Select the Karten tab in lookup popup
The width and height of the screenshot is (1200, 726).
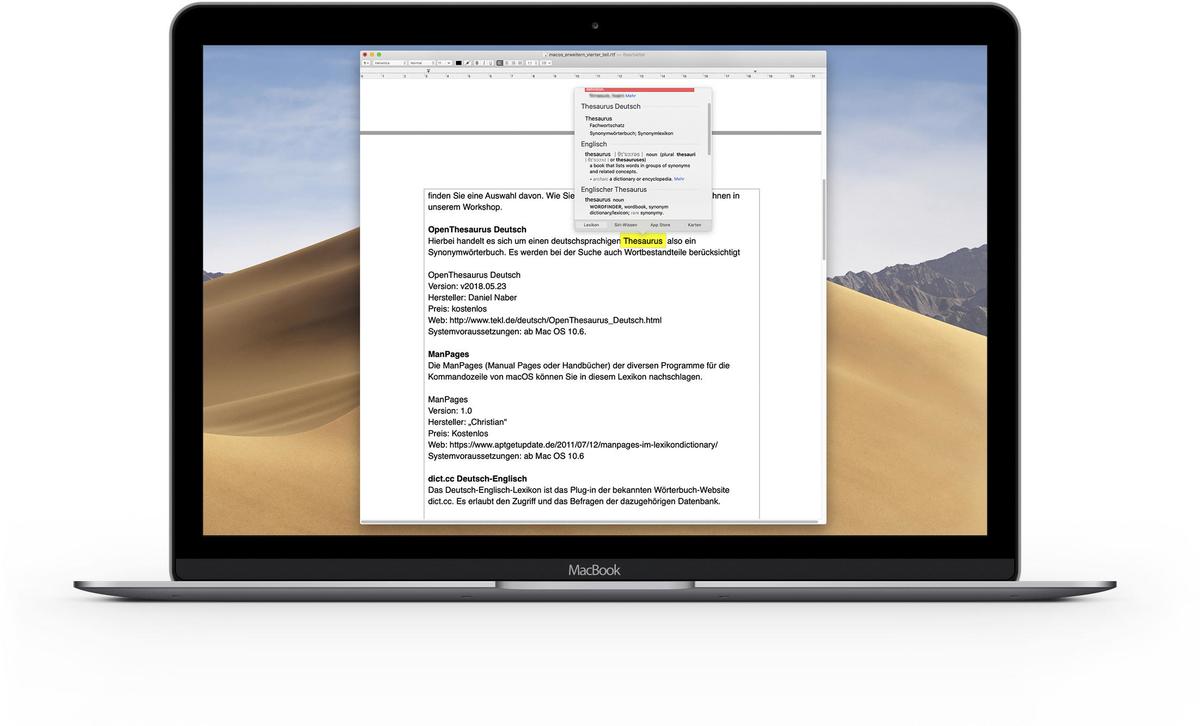(694, 225)
